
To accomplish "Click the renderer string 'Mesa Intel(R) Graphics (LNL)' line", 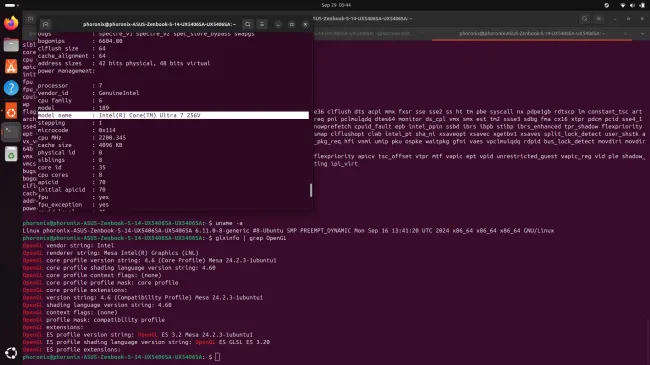I will (111, 253).
